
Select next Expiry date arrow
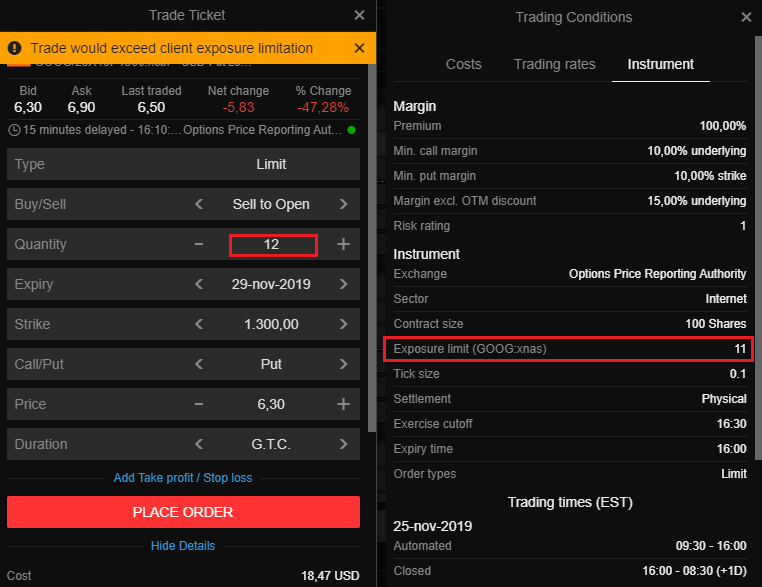click(x=343, y=284)
